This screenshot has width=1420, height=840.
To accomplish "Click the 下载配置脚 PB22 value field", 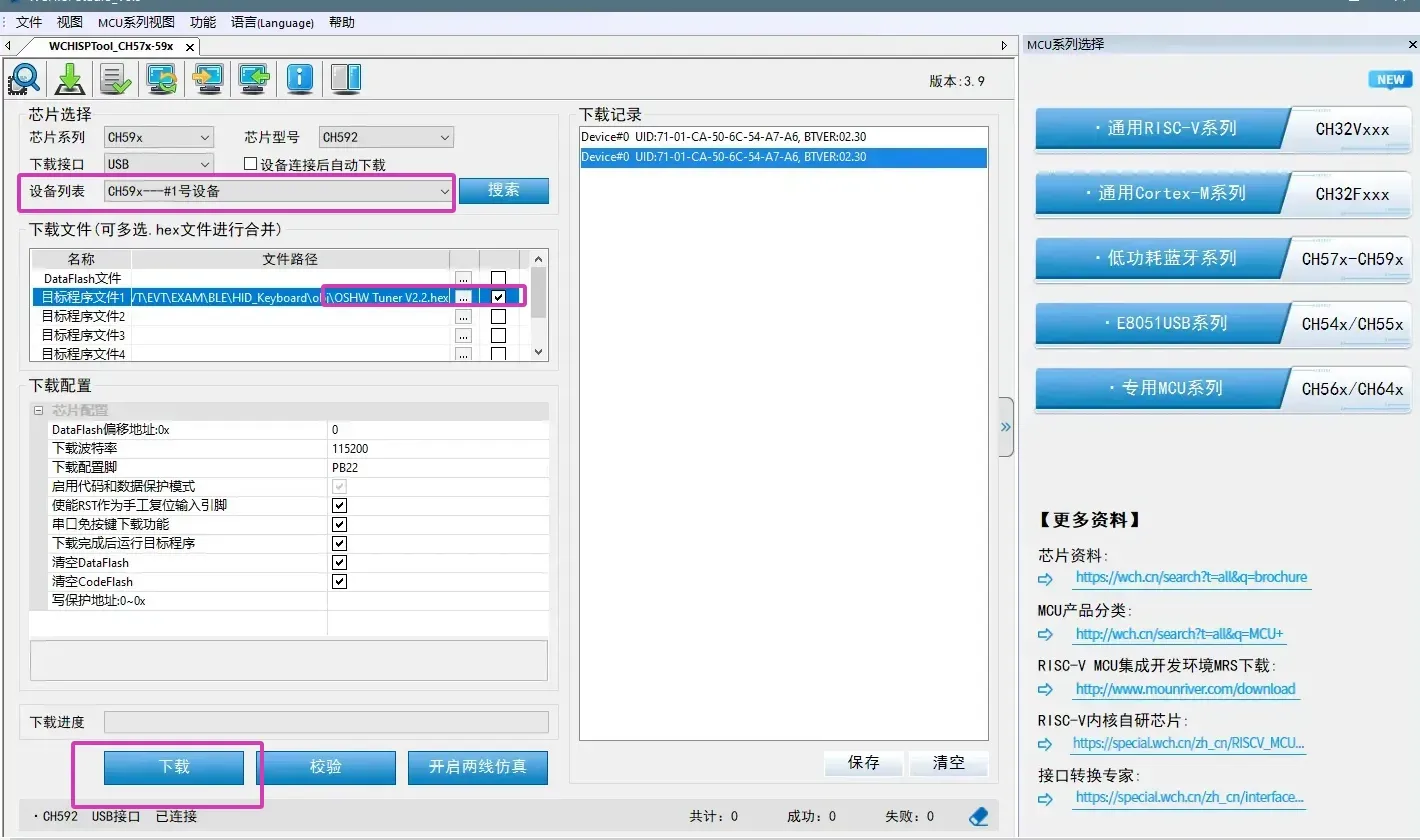I will coord(438,468).
